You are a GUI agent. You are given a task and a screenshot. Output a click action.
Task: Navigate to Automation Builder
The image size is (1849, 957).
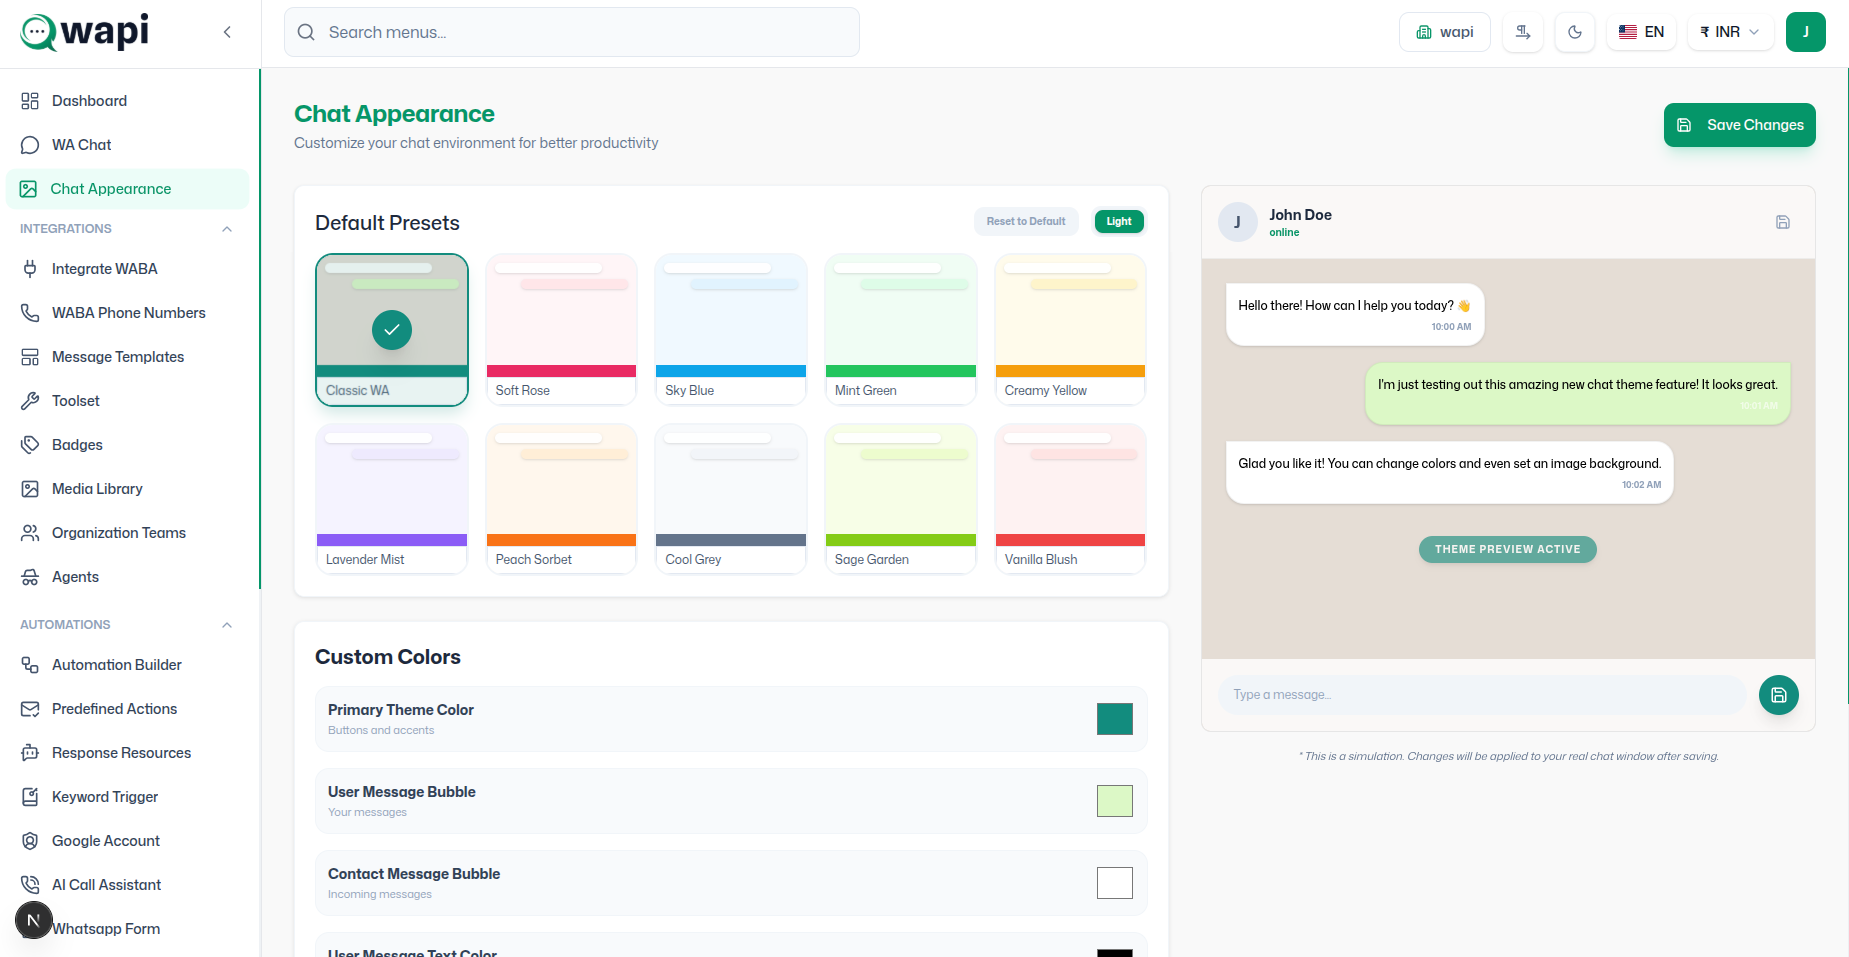pos(128,665)
